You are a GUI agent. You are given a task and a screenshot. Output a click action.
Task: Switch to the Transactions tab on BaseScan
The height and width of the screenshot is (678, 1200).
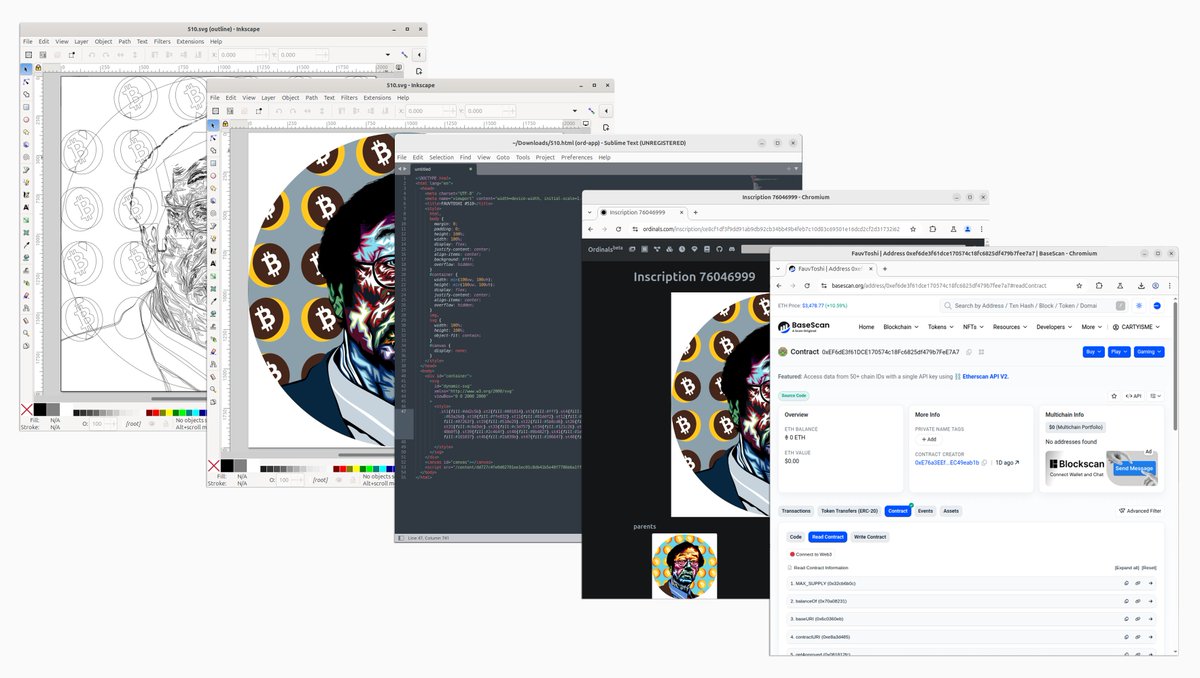pos(796,511)
